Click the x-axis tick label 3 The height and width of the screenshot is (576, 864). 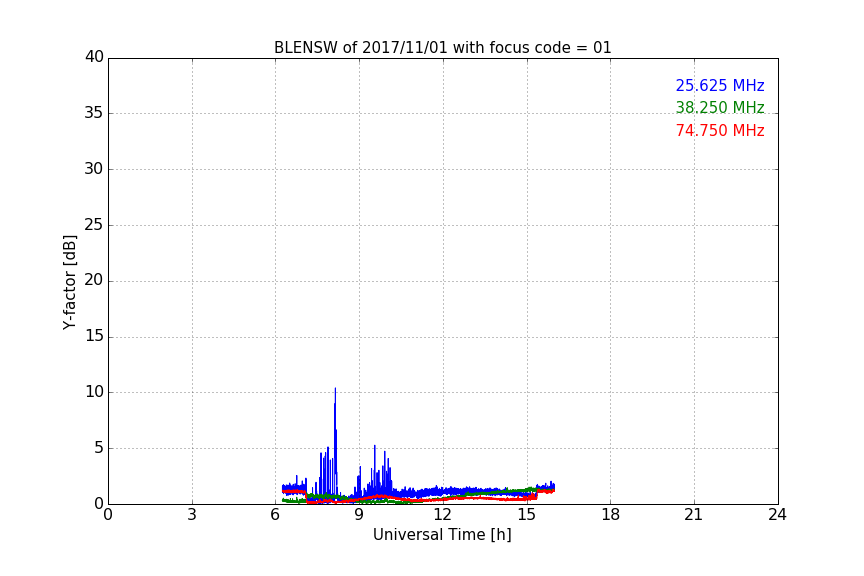tap(192, 515)
